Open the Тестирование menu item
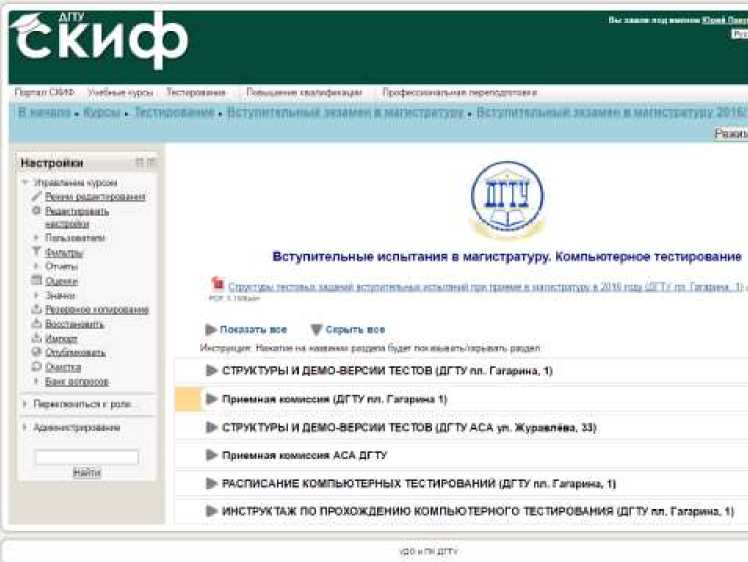This screenshot has width=748, height=562. pos(196,92)
